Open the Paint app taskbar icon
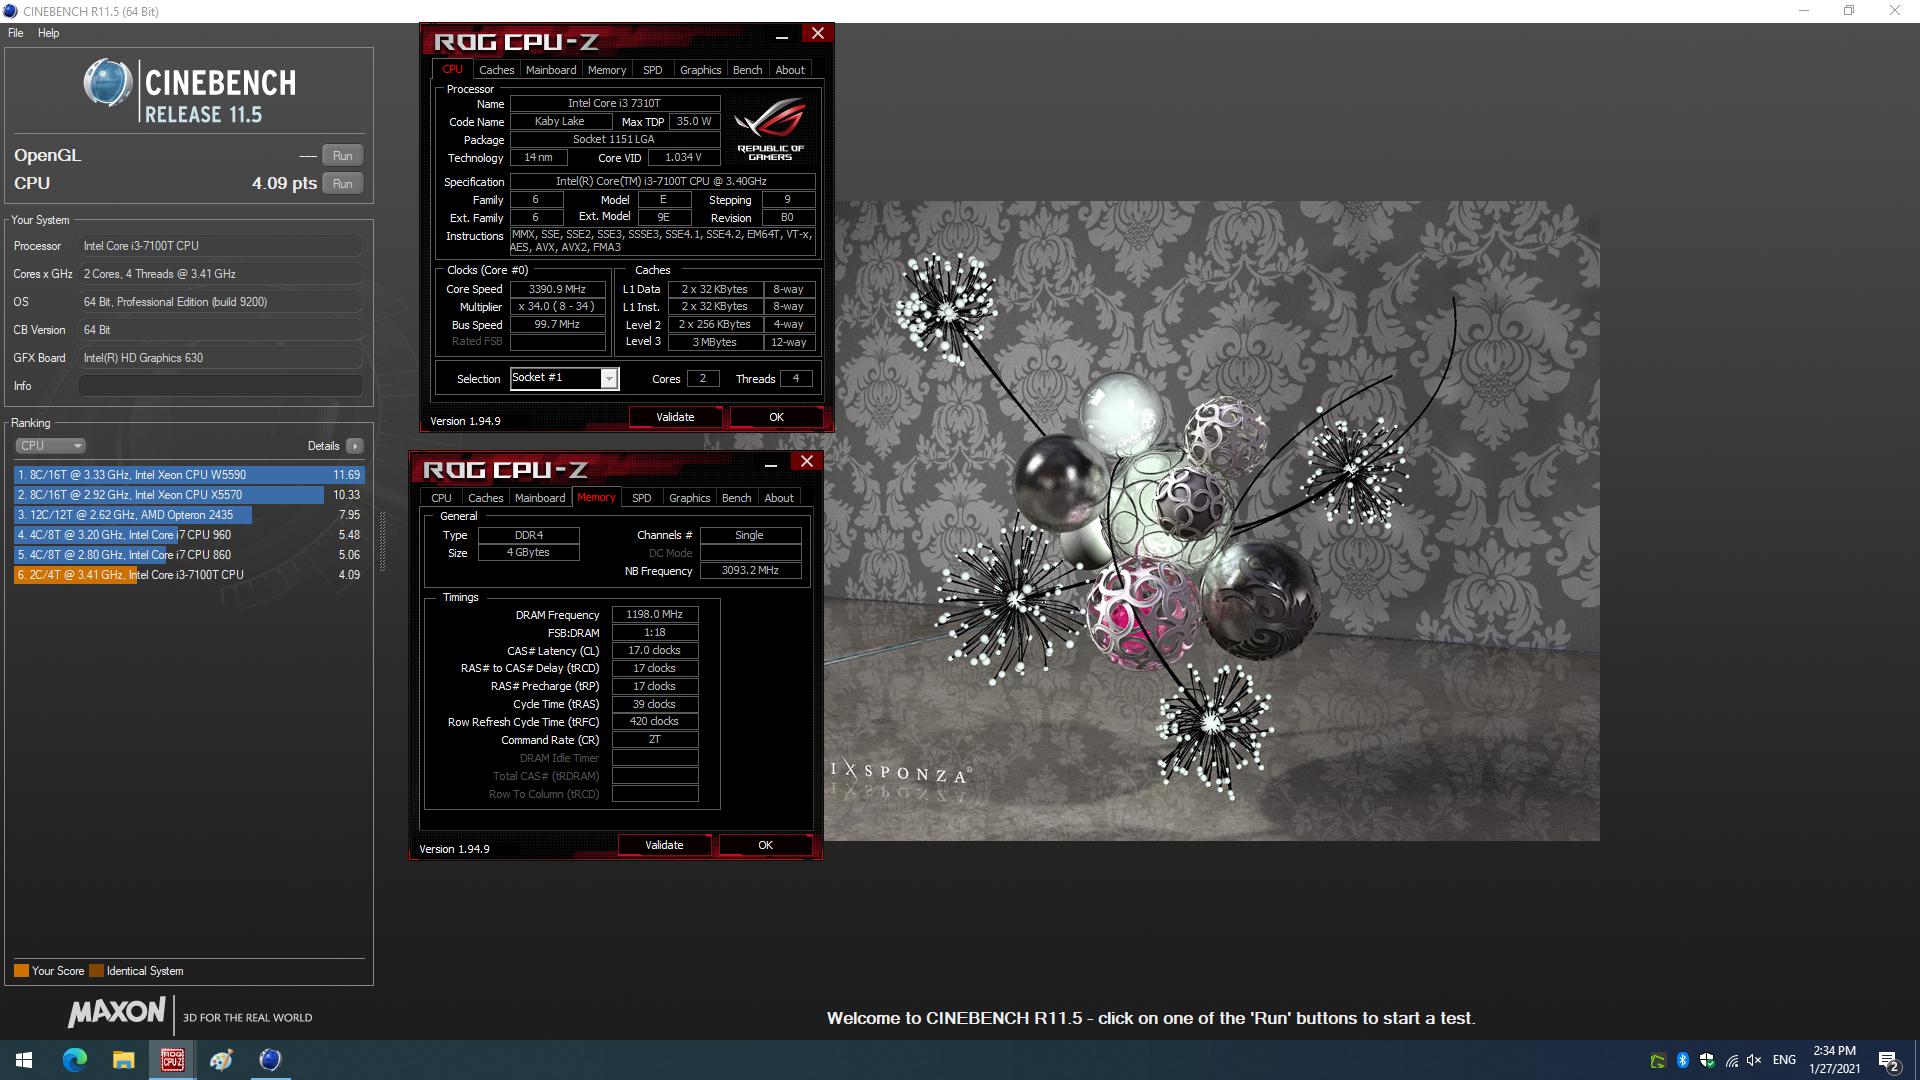Viewport: 1920px width, 1080px height. click(221, 1060)
